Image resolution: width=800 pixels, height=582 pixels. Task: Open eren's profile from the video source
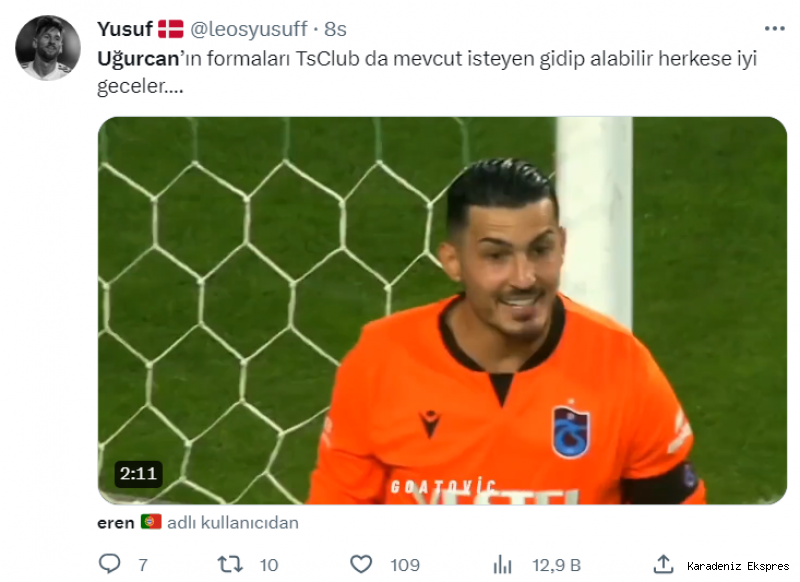coord(116,523)
